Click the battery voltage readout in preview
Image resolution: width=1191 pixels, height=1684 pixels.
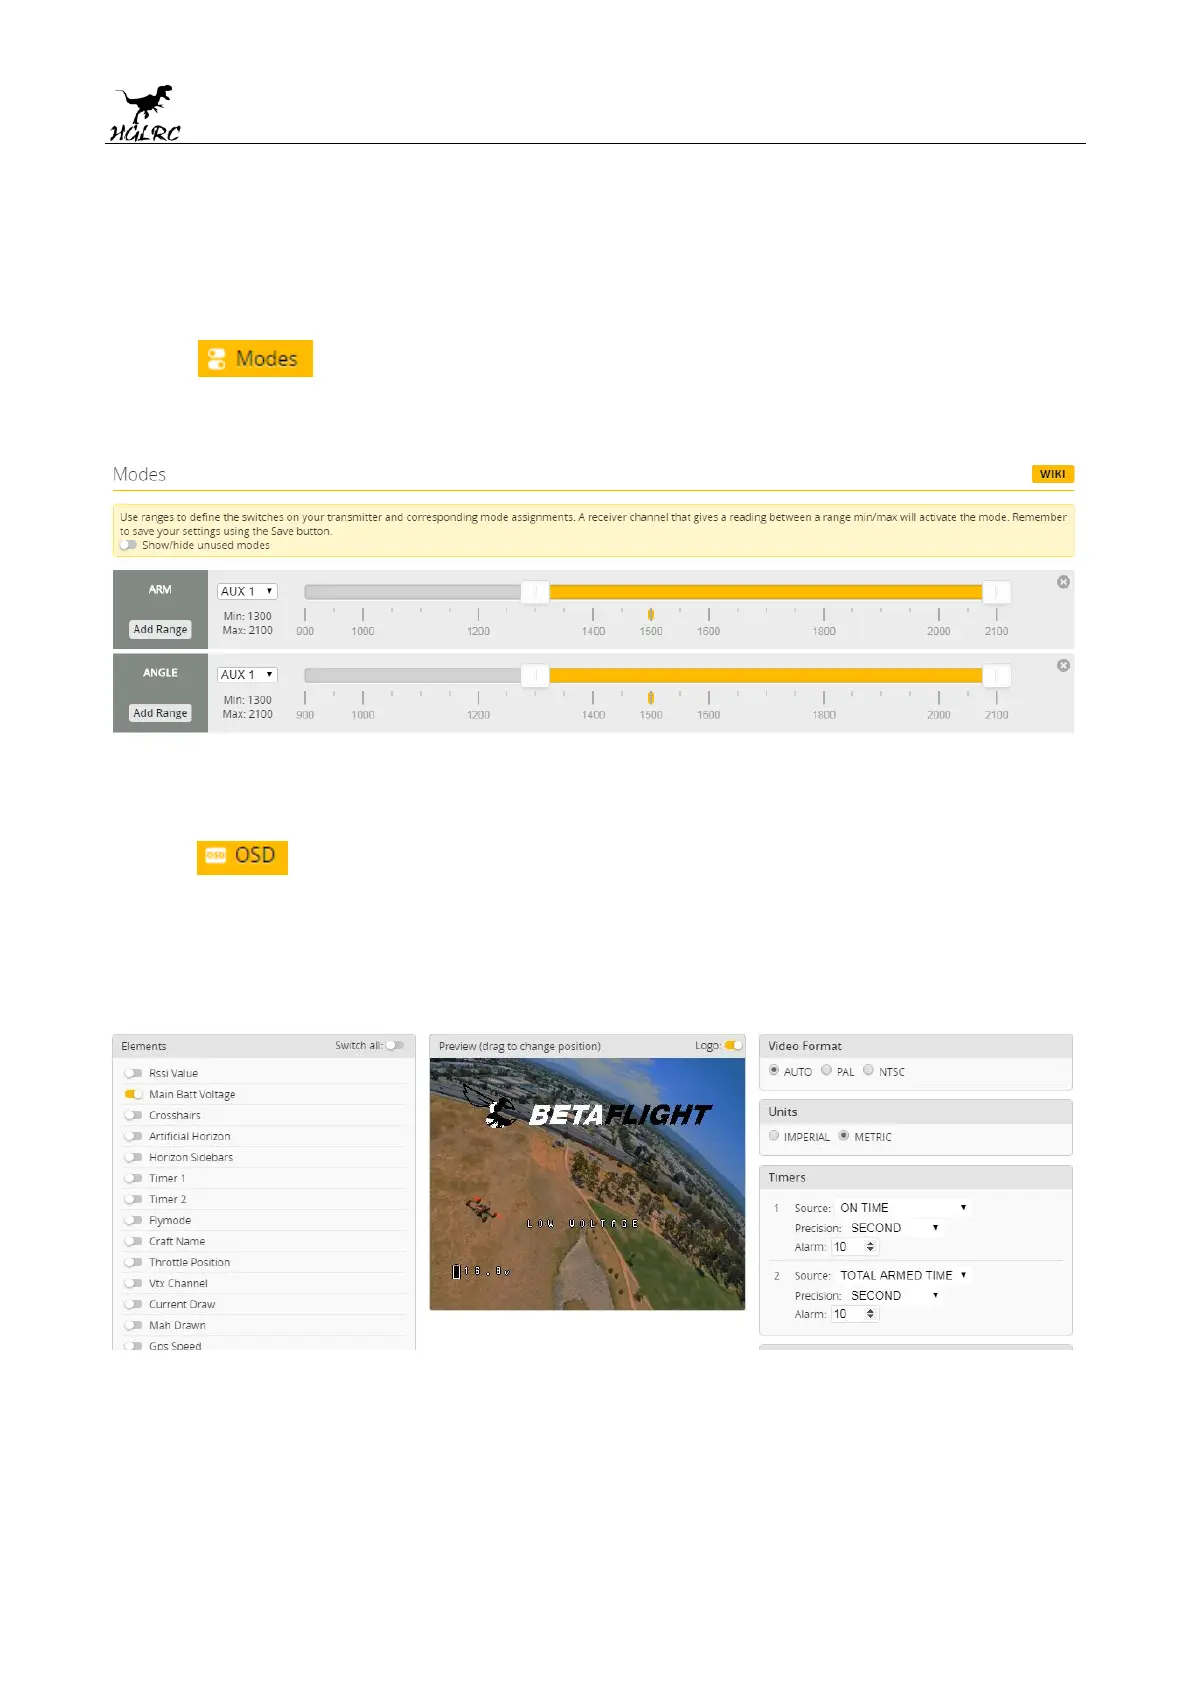tap(482, 1272)
